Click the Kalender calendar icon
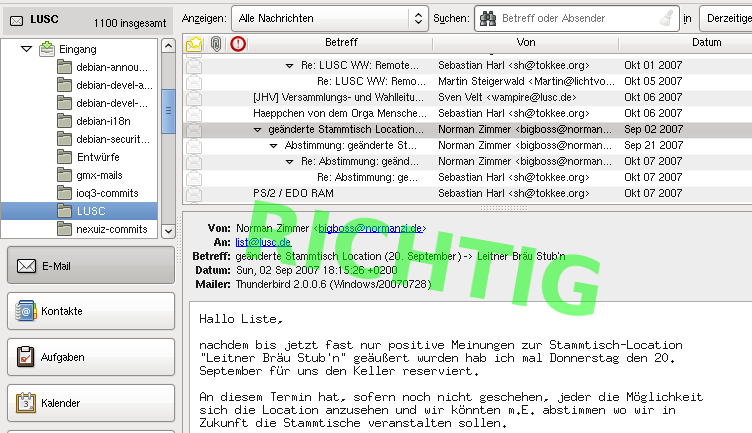The width and height of the screenshot is (752, 433). pos(26,404)
